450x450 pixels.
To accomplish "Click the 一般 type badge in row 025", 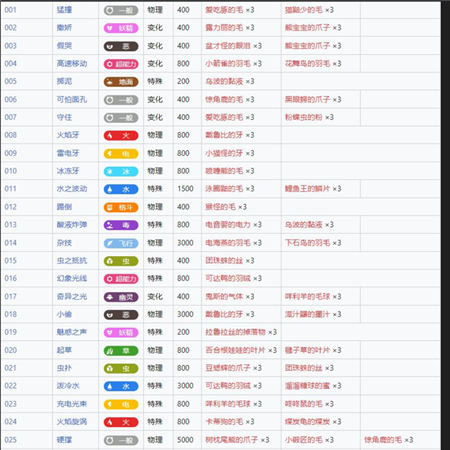I will pyautogui.click(x=121, y=440).
